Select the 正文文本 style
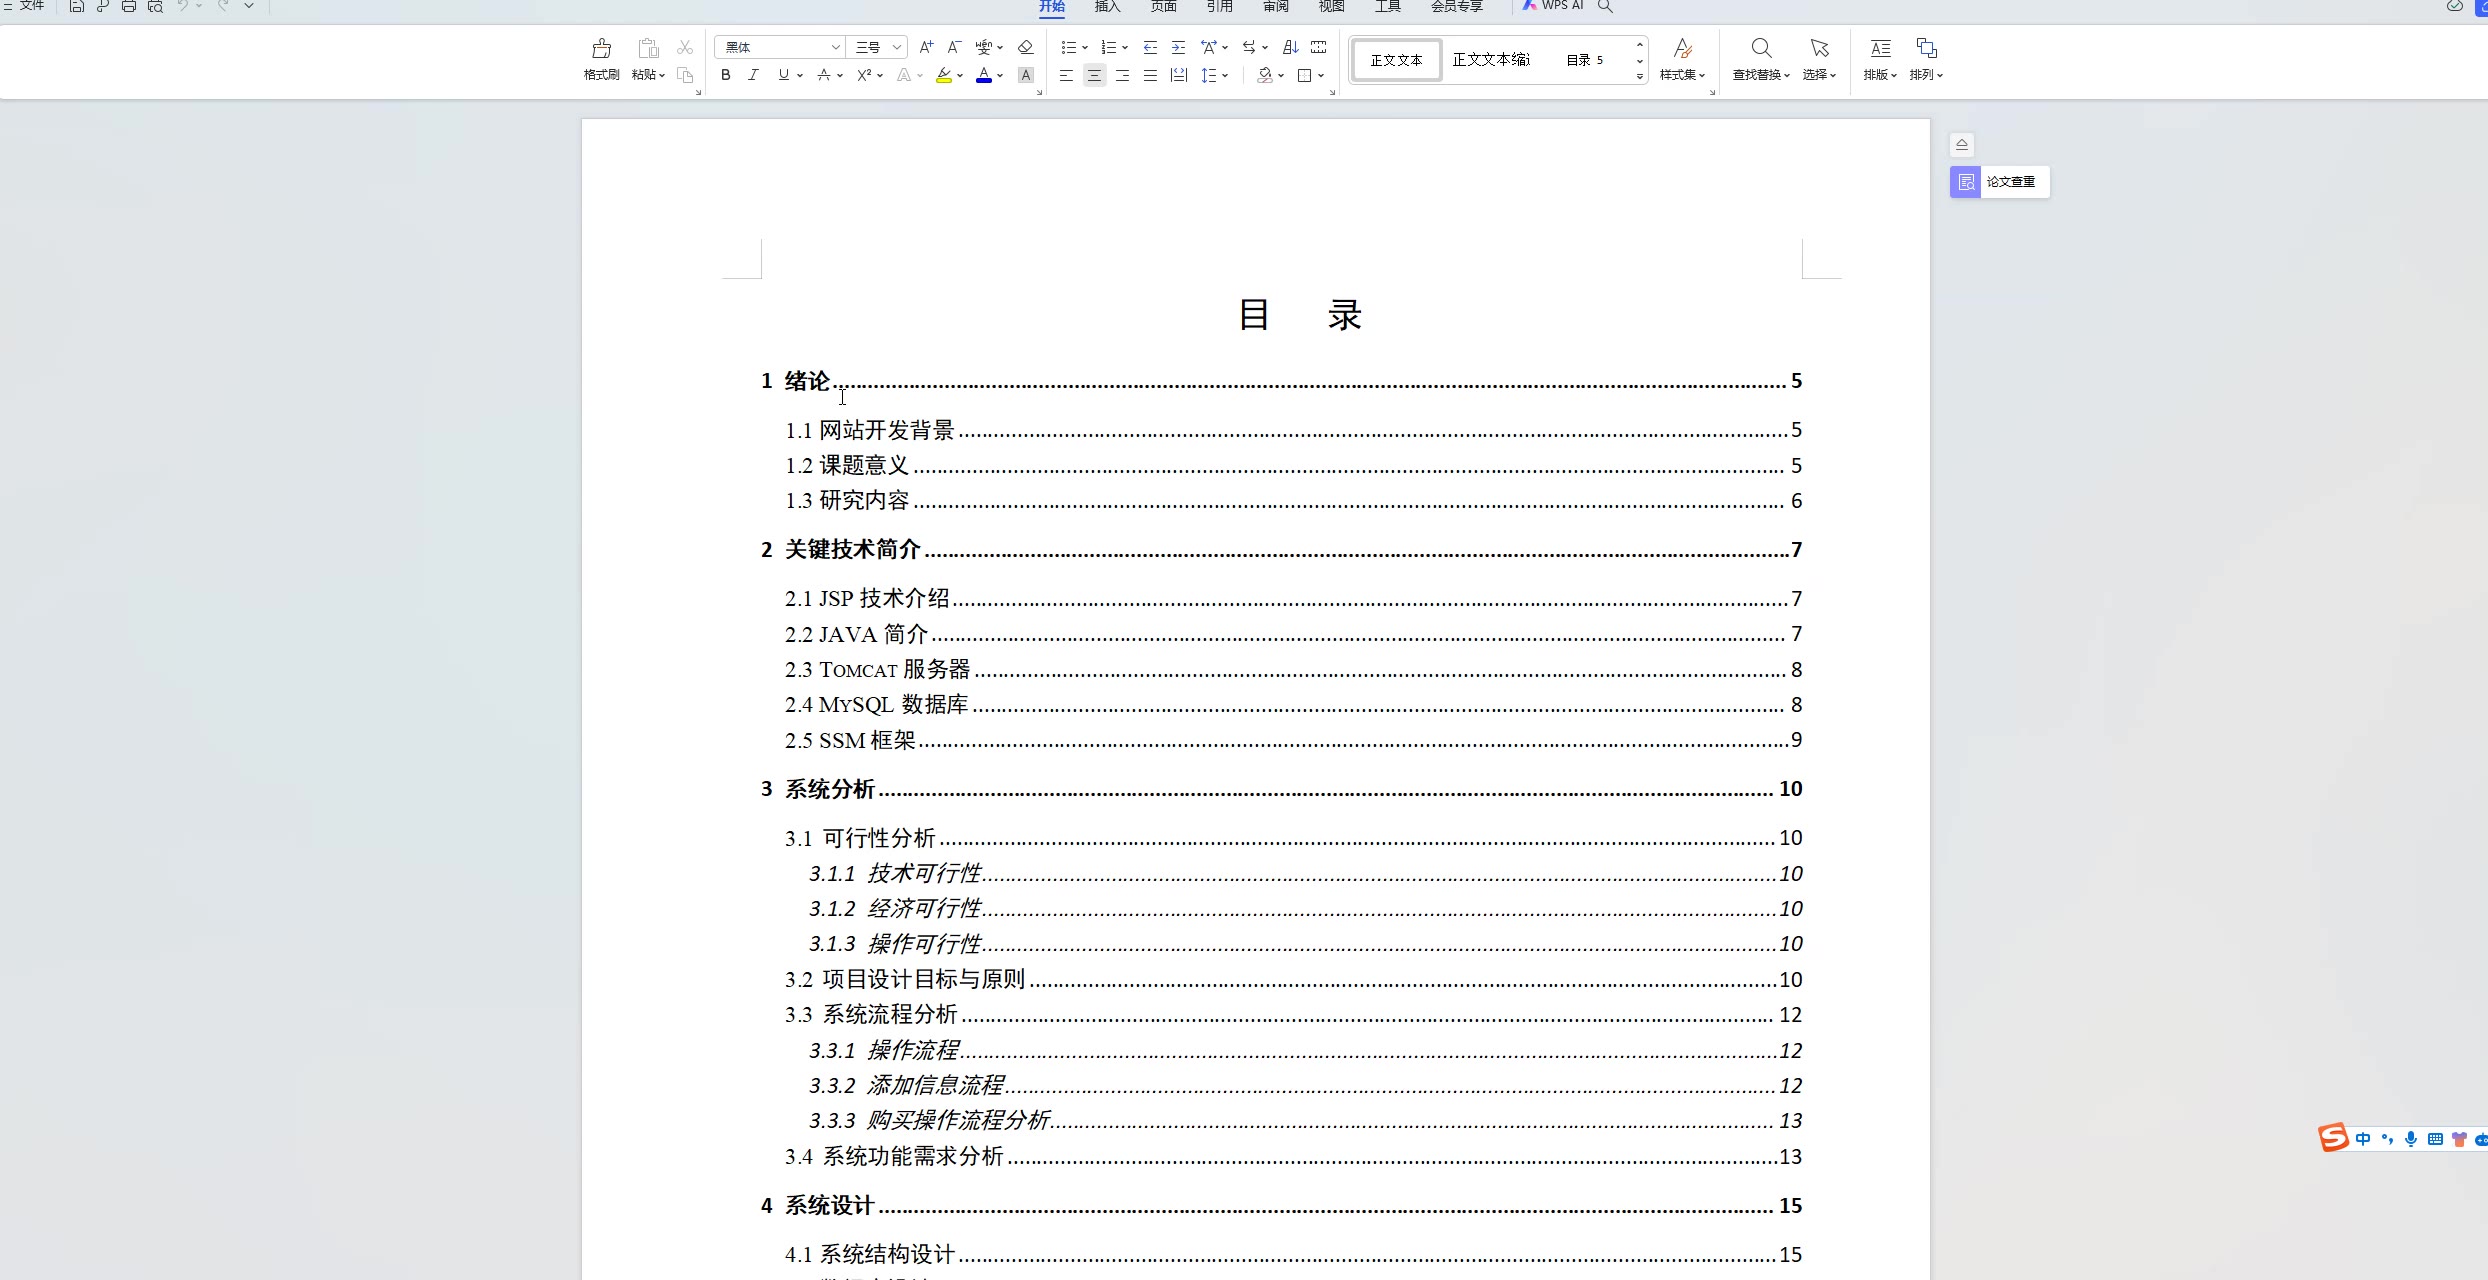 1396,60
